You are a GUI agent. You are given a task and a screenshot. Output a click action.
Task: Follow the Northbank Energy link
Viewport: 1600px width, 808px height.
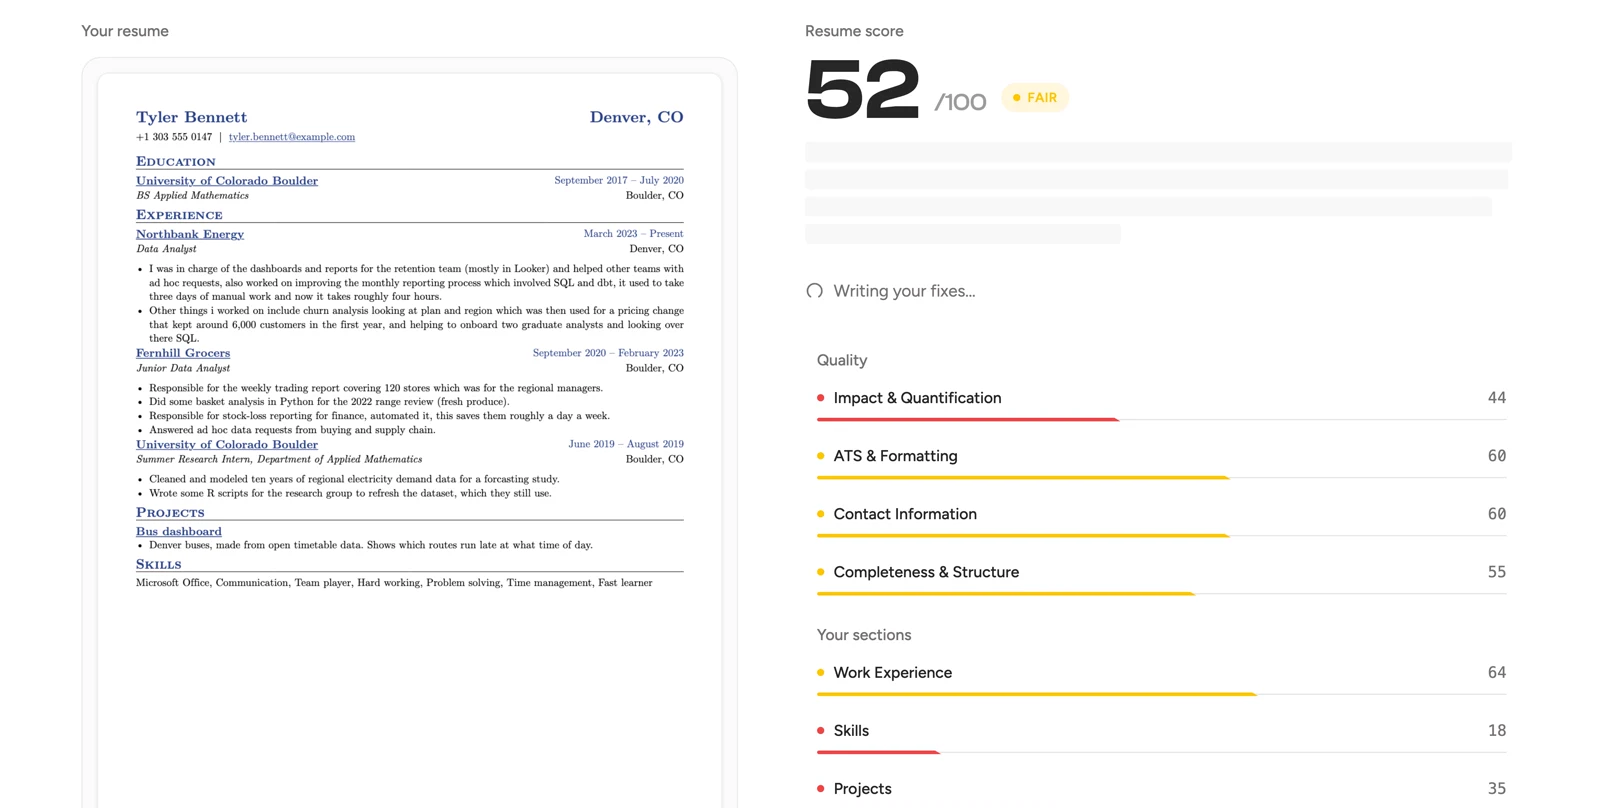pyautogui.click(x=190, y=234)
